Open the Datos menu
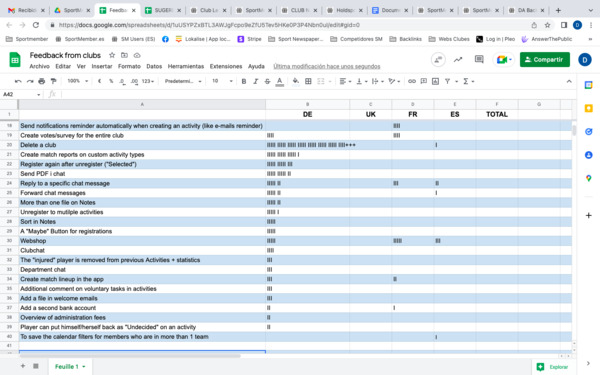The image size is (600, 375). [154, 66]
